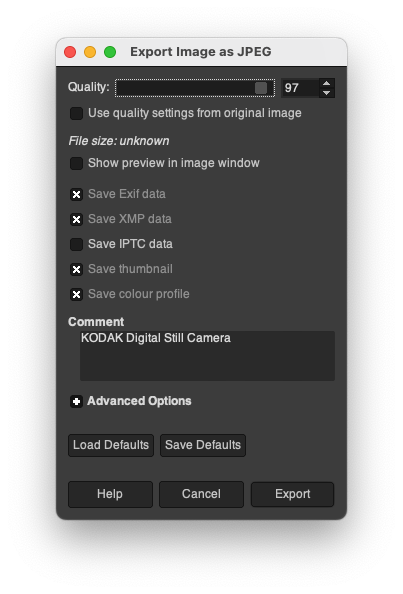Cancel the JPEG export dialog
The image size is (403, 594).
click(x=201, y=494)
